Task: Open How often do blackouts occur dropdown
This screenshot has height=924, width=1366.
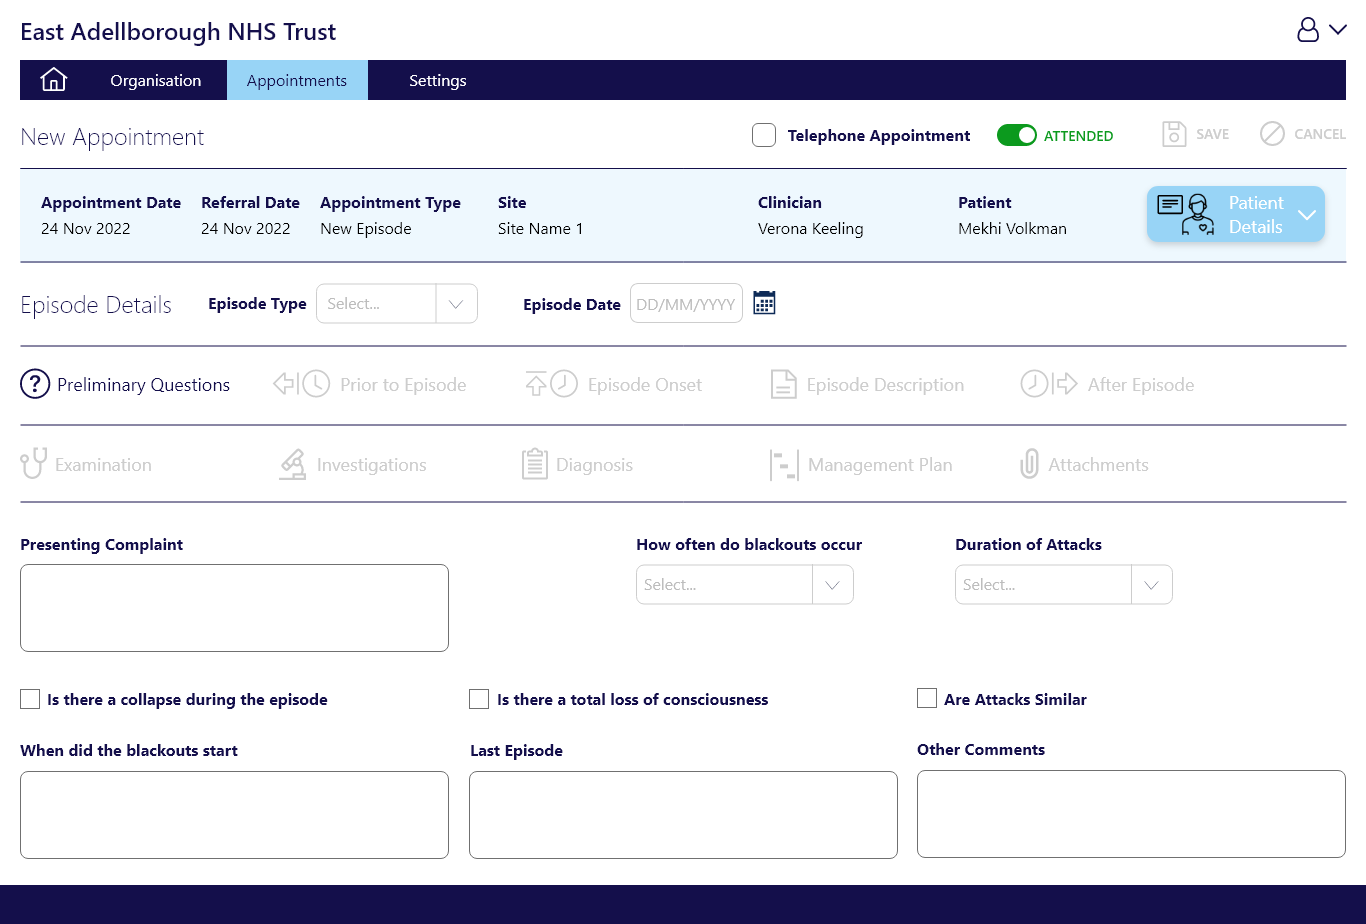Action: click(x=745, y=585)
